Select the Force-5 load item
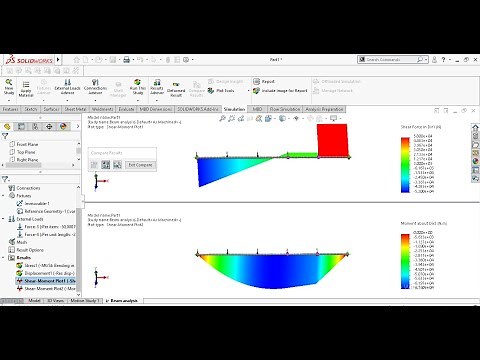The image size is (480, 360). (x=46, y=227)
